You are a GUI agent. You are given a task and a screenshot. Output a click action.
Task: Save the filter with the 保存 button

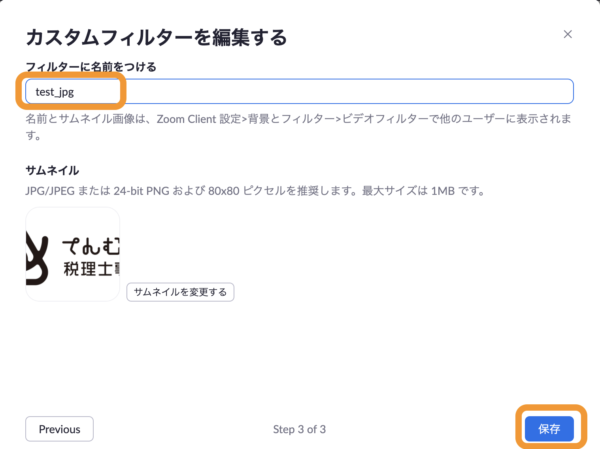pyautogui.click(x=549, y=429)
